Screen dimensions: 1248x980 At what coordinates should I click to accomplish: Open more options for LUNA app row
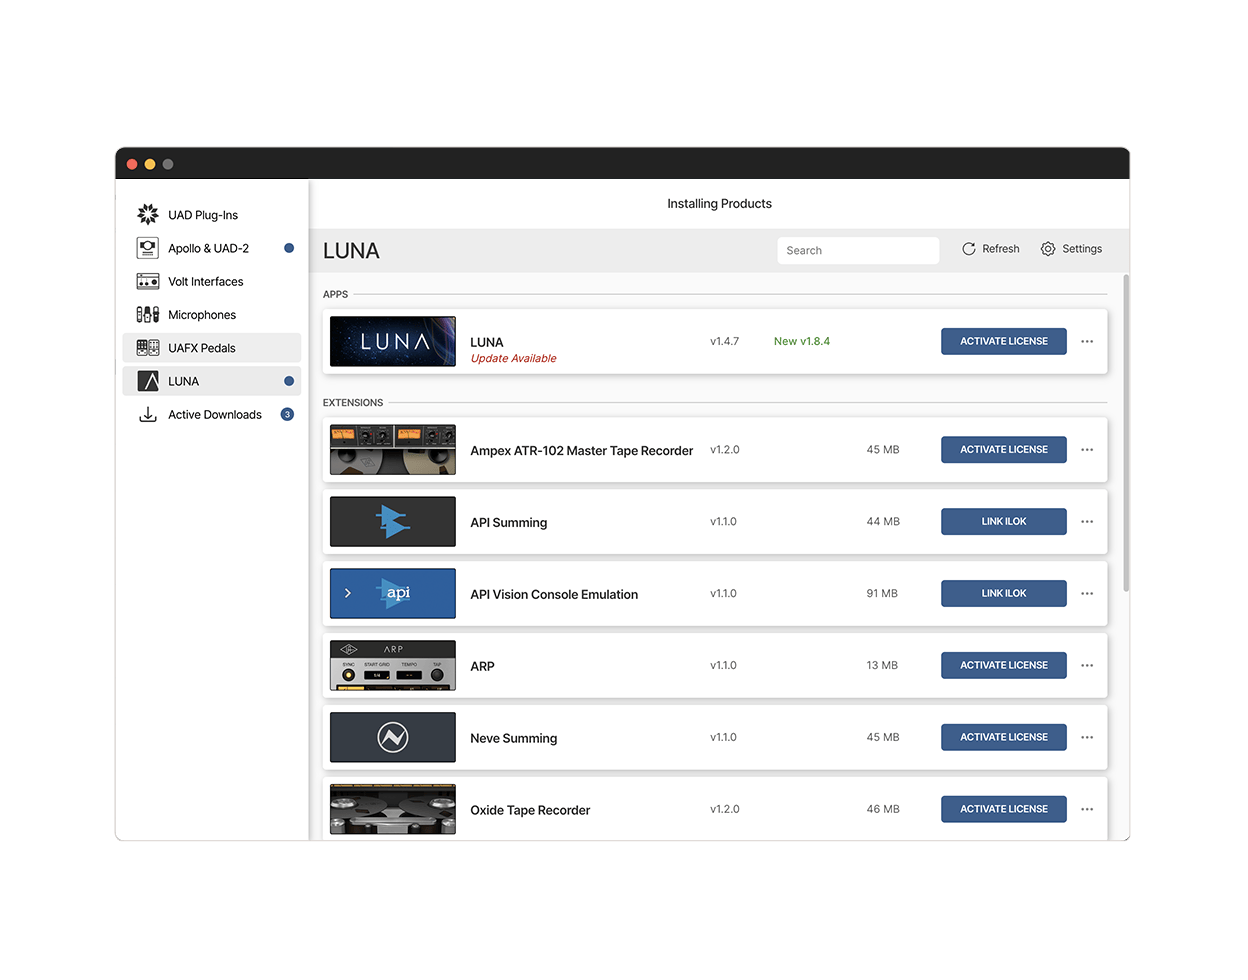click(1087, 342)
